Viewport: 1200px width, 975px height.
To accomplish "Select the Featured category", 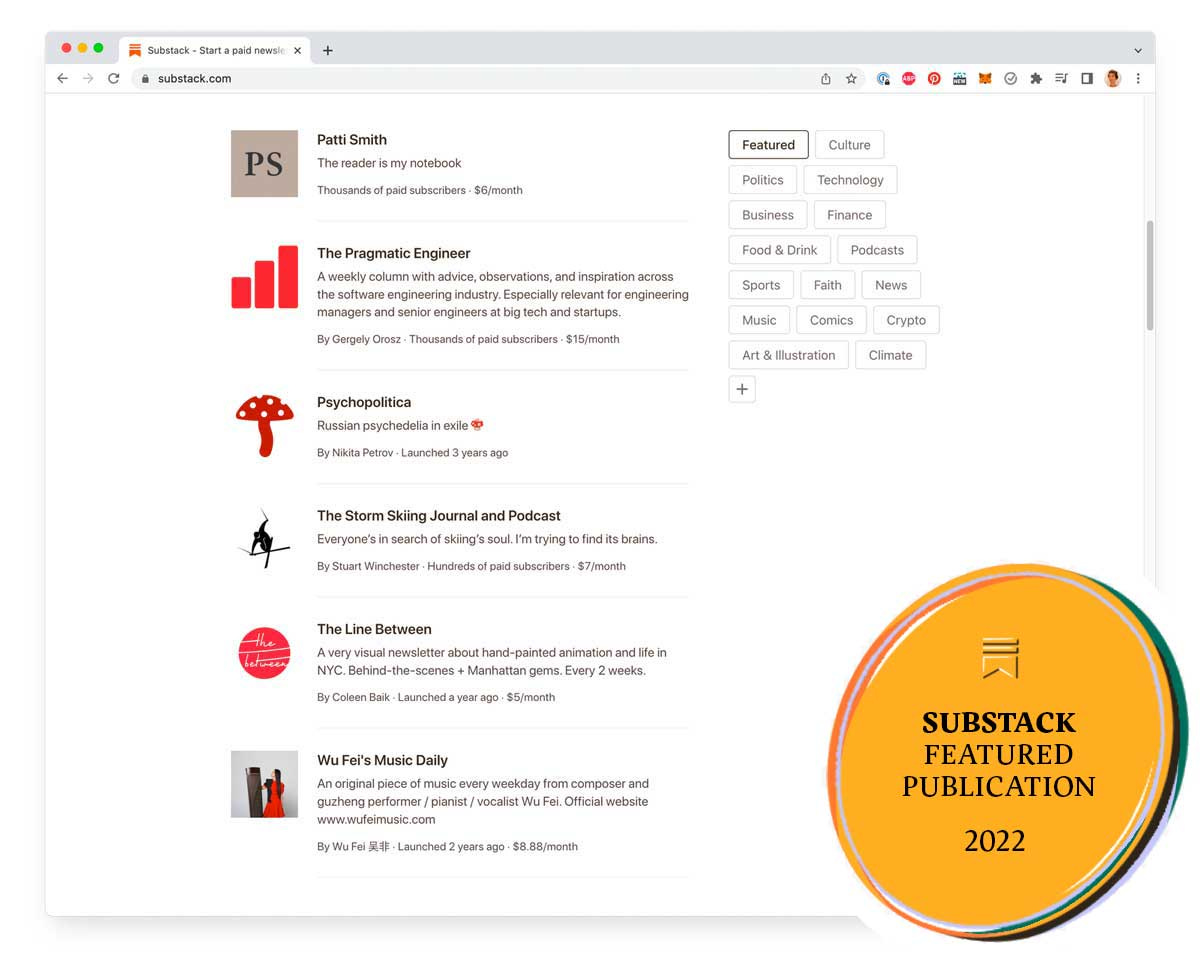I will point(768,145).
